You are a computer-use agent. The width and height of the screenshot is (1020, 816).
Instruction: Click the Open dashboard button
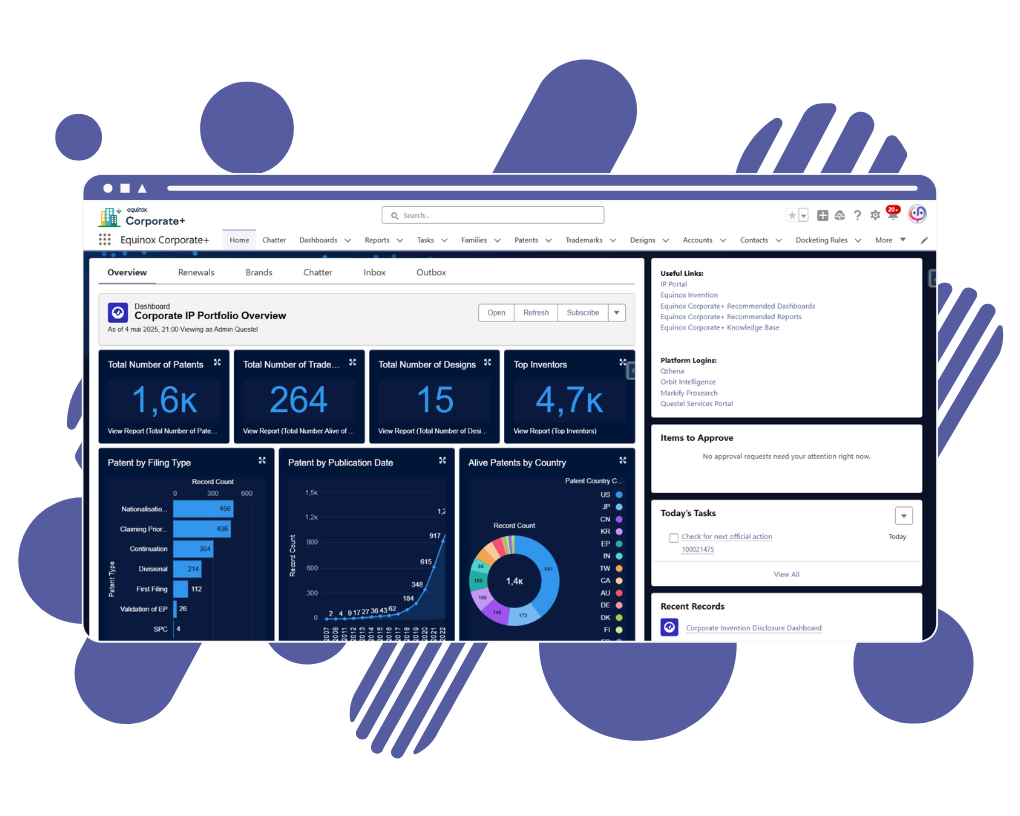click(x=496, y=313)
